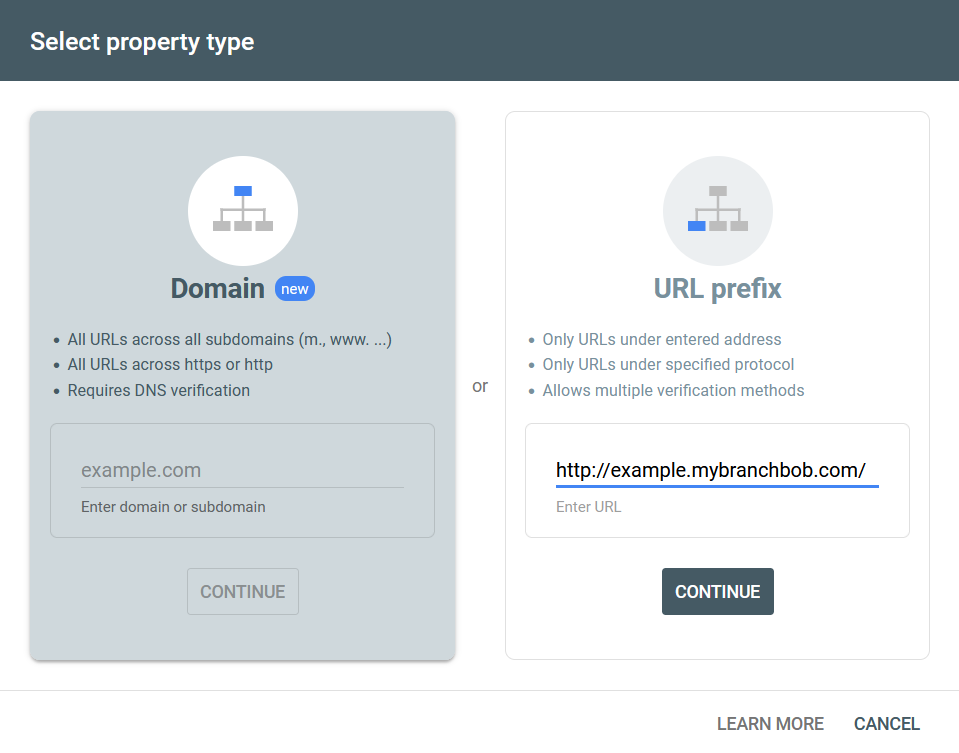Click the dark Continue button for URL prefix
Screen dimensions: 959x753
point(717,592)
